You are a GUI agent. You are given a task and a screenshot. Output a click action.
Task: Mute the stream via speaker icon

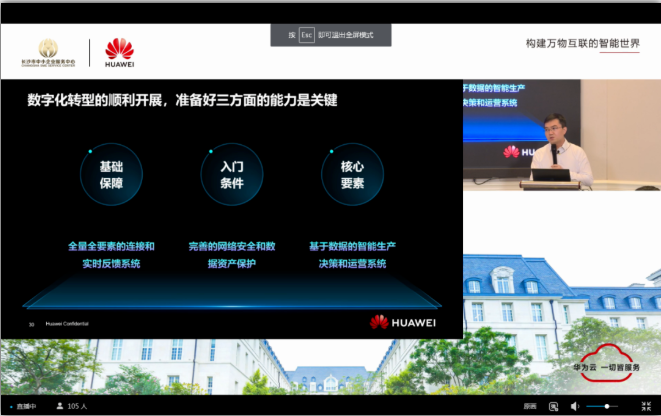[574, 406]
